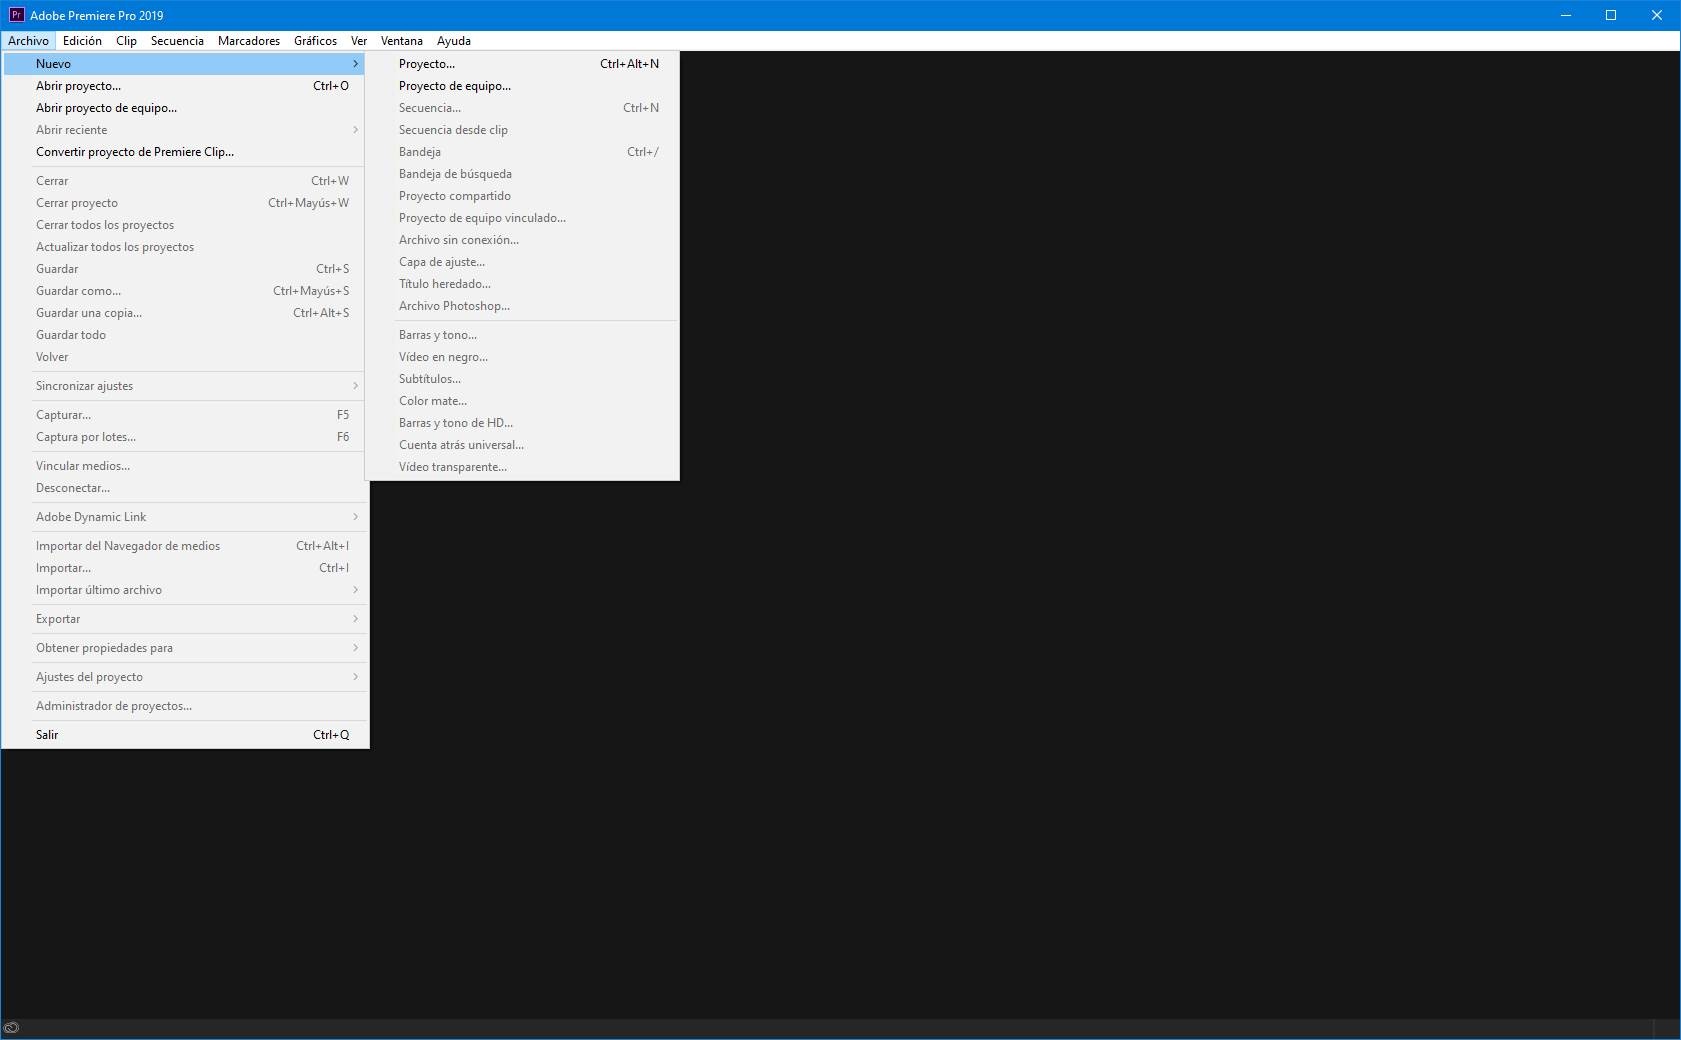Select Bandeja de búsqueda
Screen dimensions: 1681x1040
click(522, 174)
